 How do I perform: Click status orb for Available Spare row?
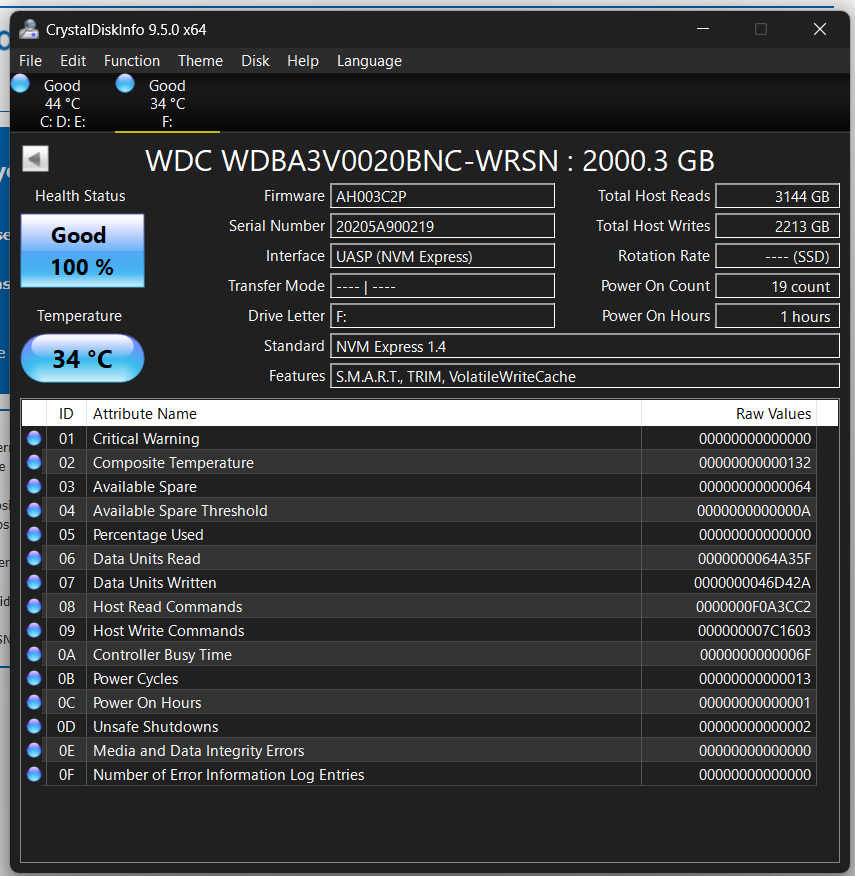(34, 487)
